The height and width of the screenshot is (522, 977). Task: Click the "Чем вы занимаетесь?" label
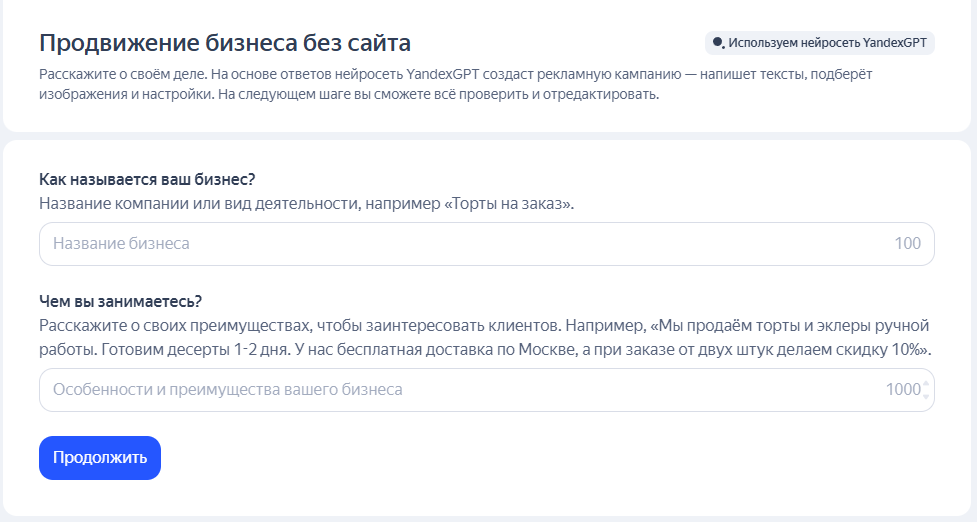[120, 301]
